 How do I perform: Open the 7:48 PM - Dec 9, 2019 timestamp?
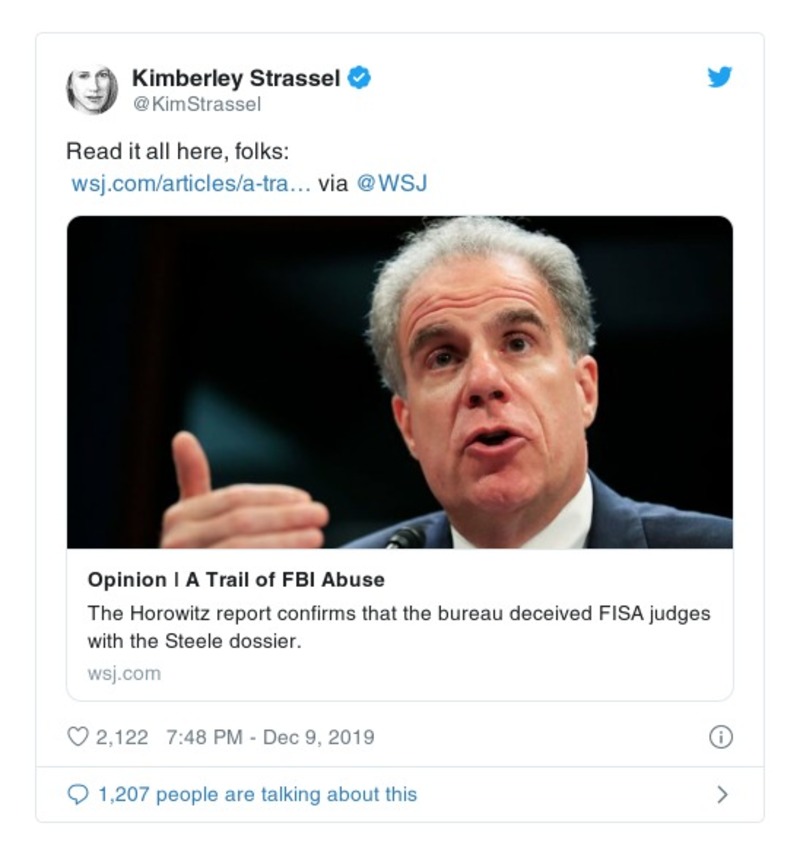coord(270,737)
